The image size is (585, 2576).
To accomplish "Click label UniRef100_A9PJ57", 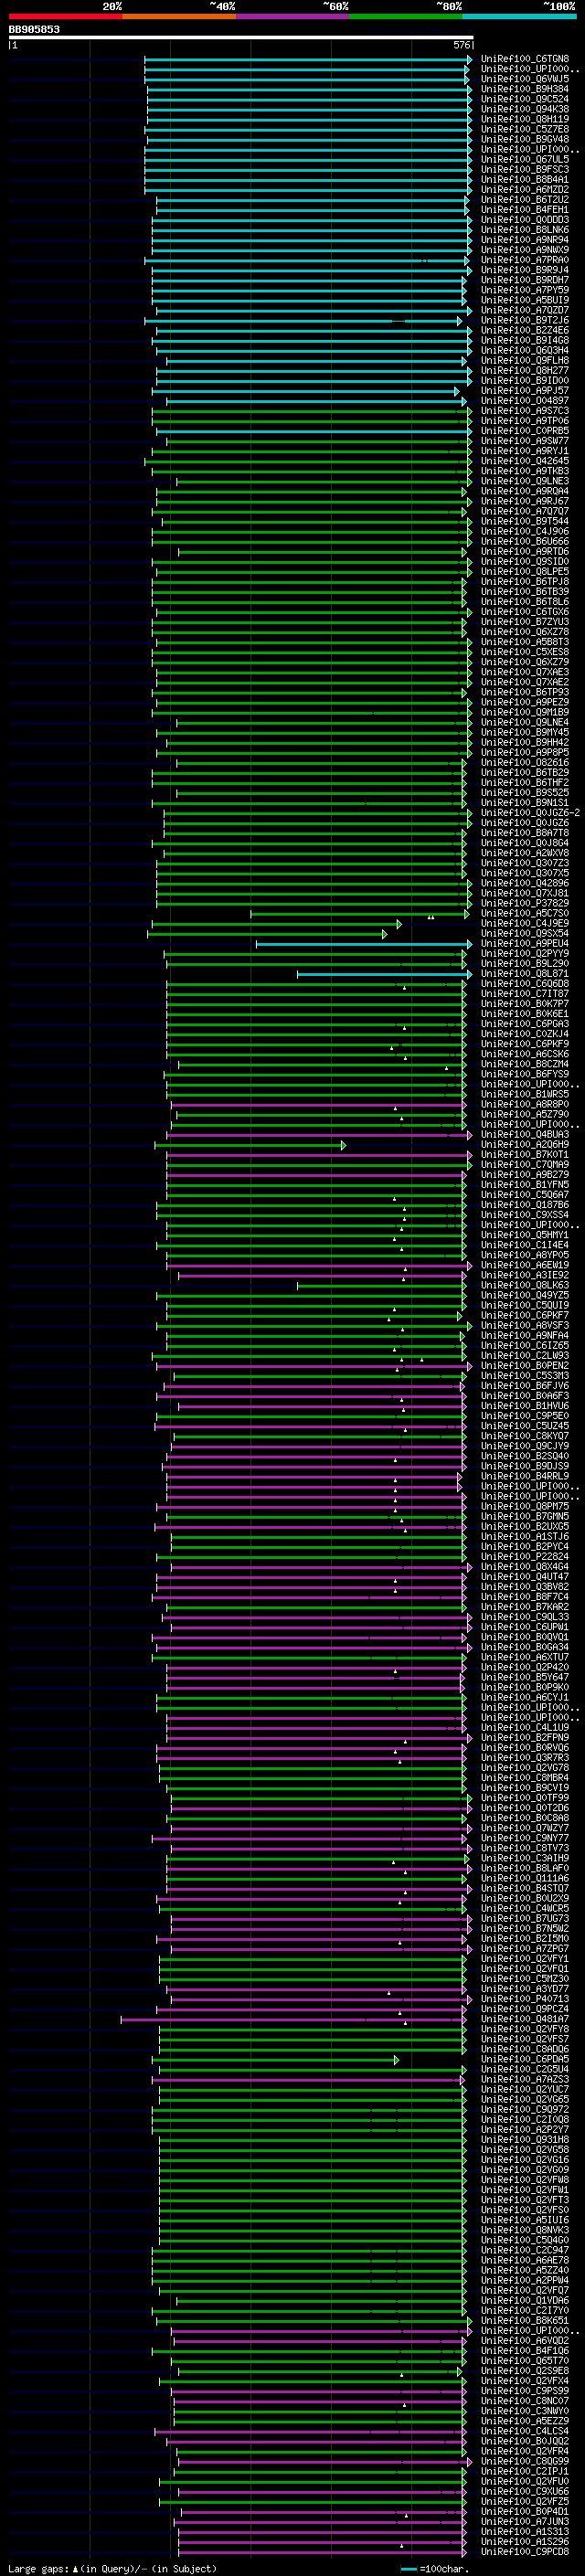I will [525, 391].
